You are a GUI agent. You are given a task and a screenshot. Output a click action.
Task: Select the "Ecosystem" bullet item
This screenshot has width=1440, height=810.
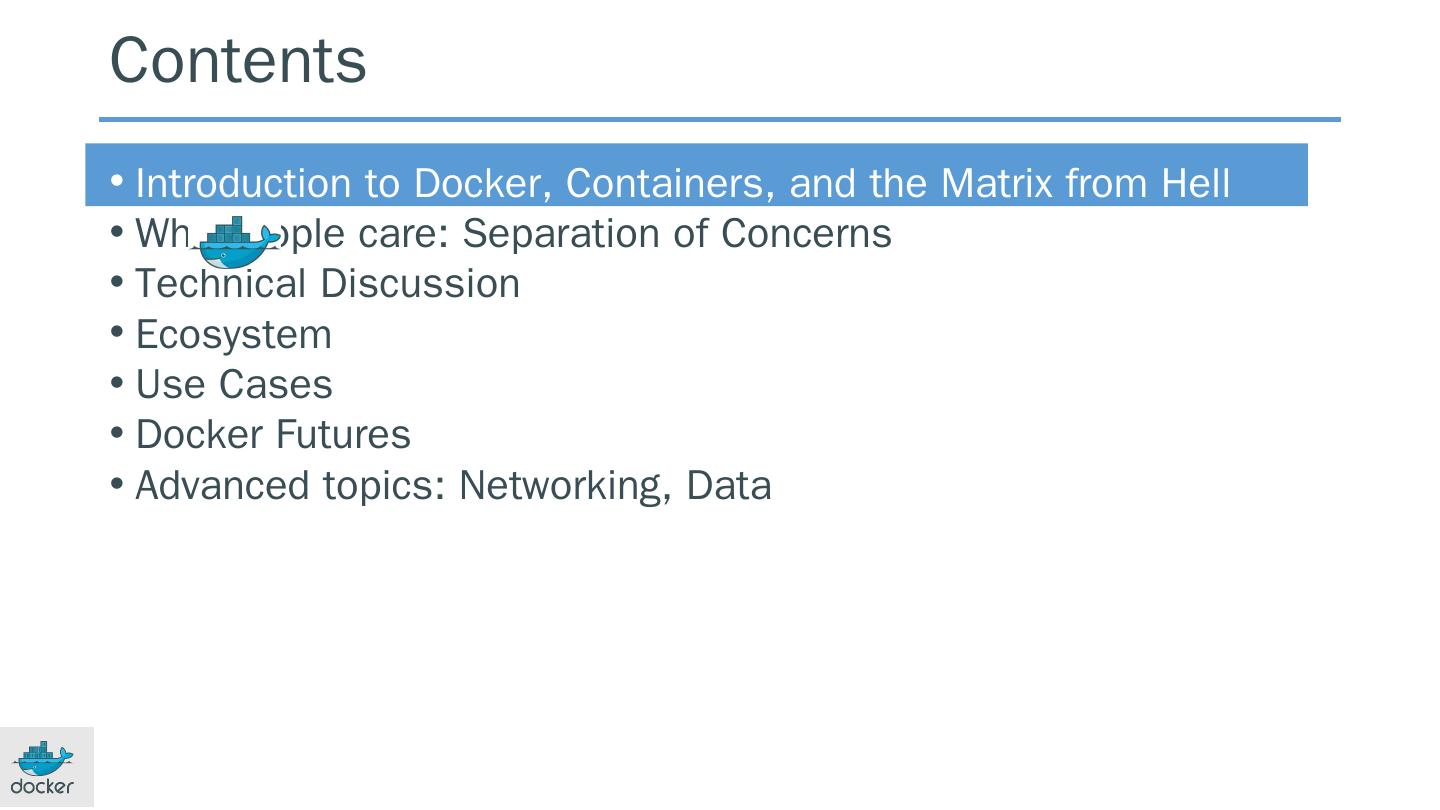(x=233, y=335)
